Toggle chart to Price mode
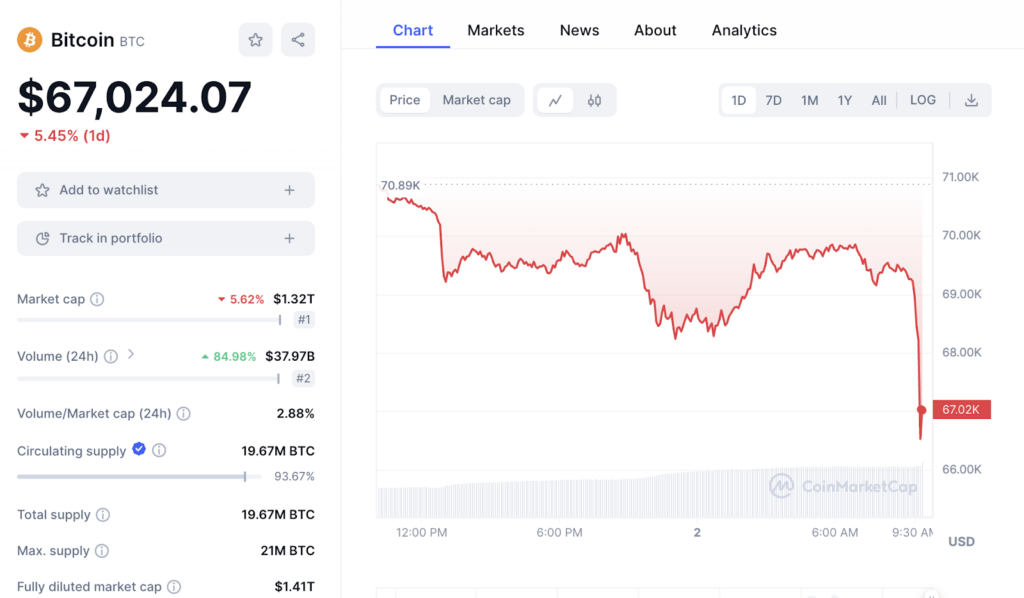Viewport: 1024px width, 598px height. [x=405, y=100]
